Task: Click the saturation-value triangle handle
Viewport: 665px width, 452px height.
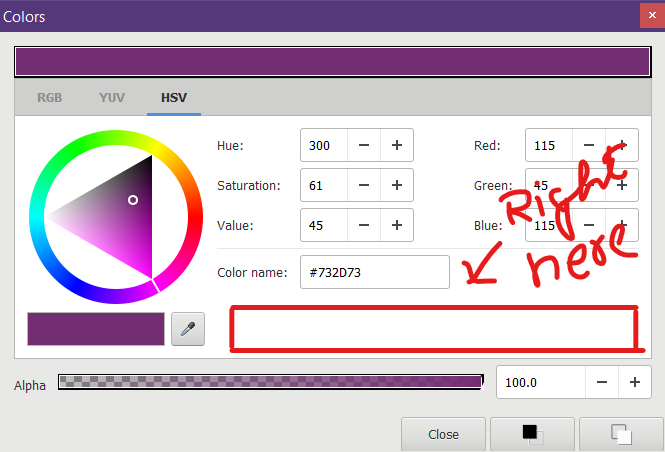Action: [133, 200]
